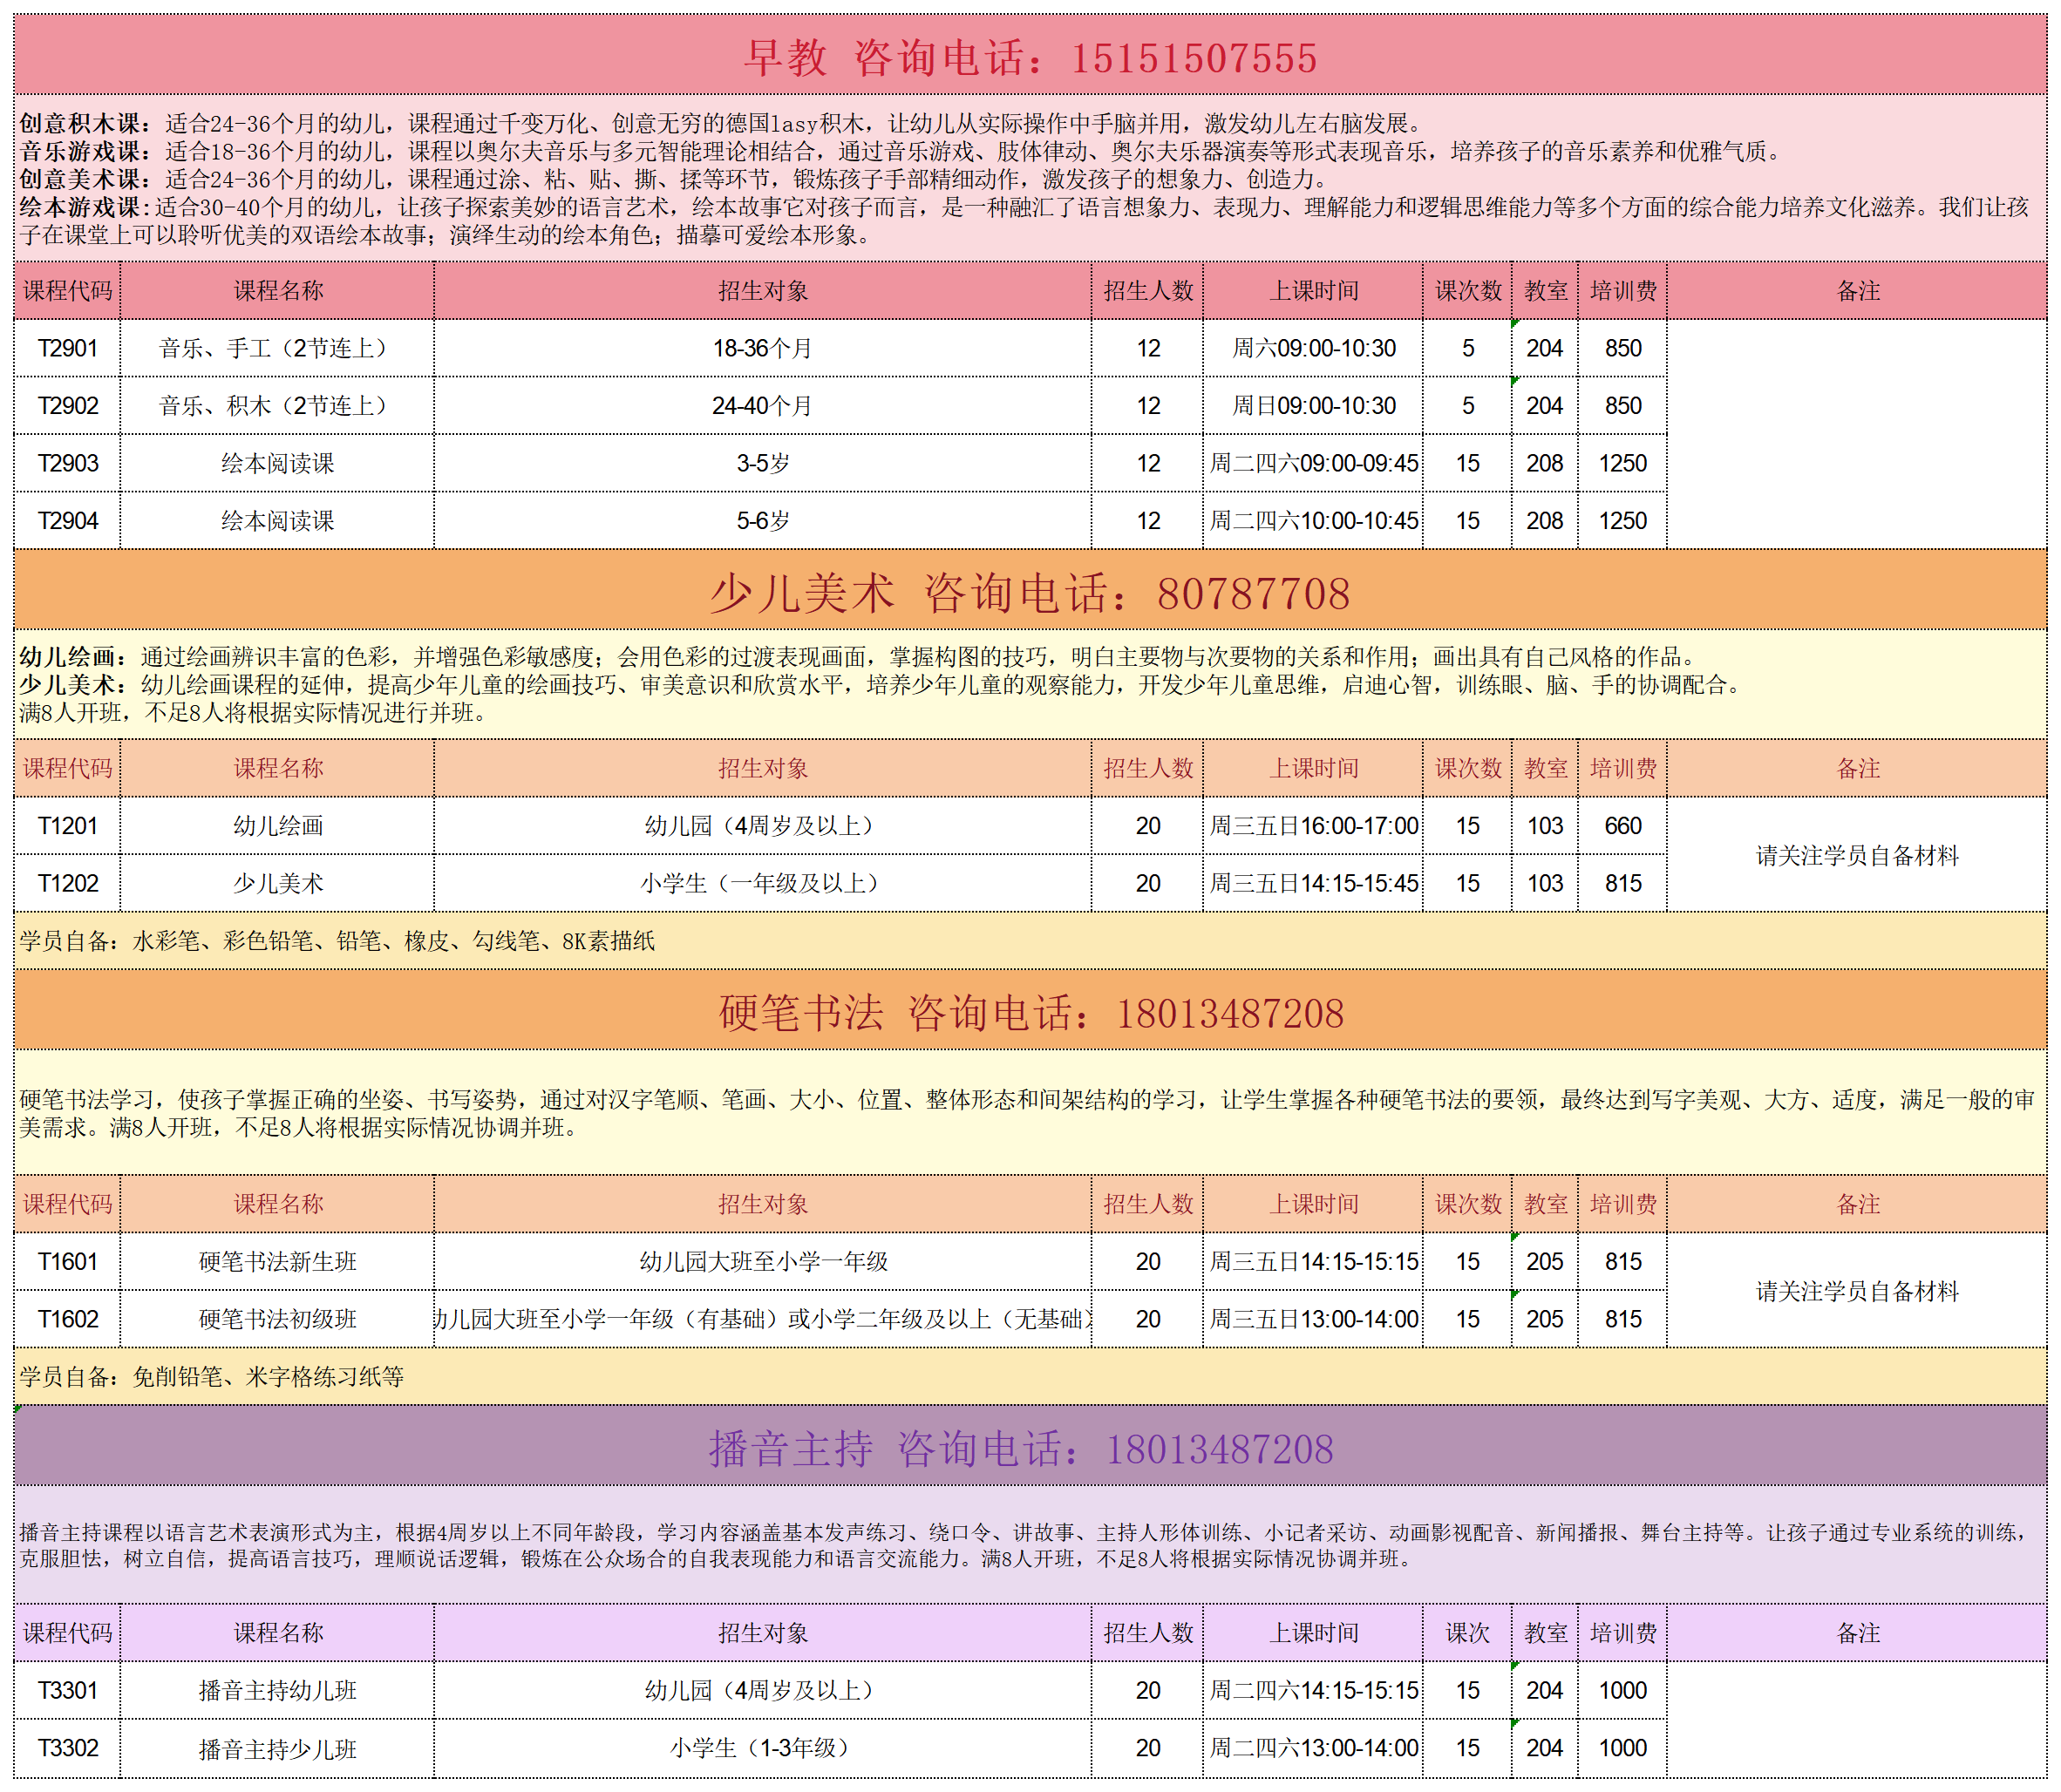Select course code cell T2901
This screenshot has height=1792, width=2061.
68,348
